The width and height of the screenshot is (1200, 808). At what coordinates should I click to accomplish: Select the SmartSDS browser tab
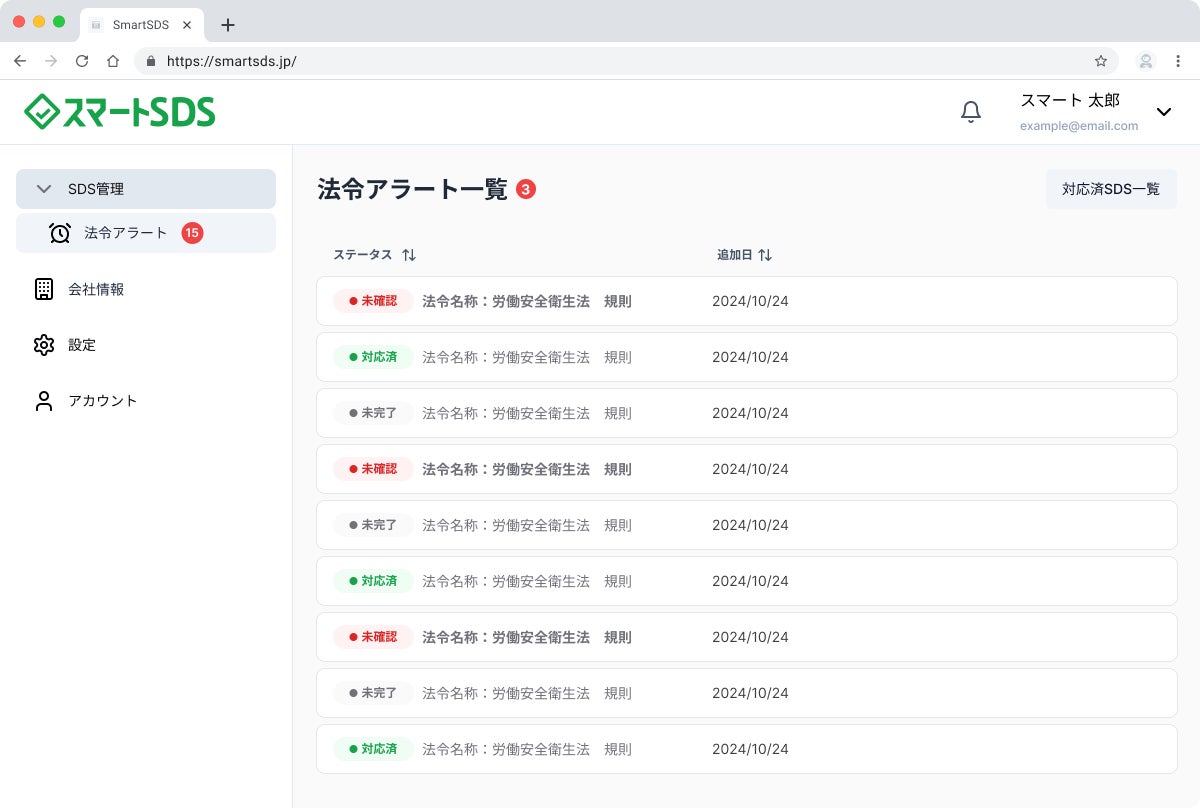[x=141, y=25]
